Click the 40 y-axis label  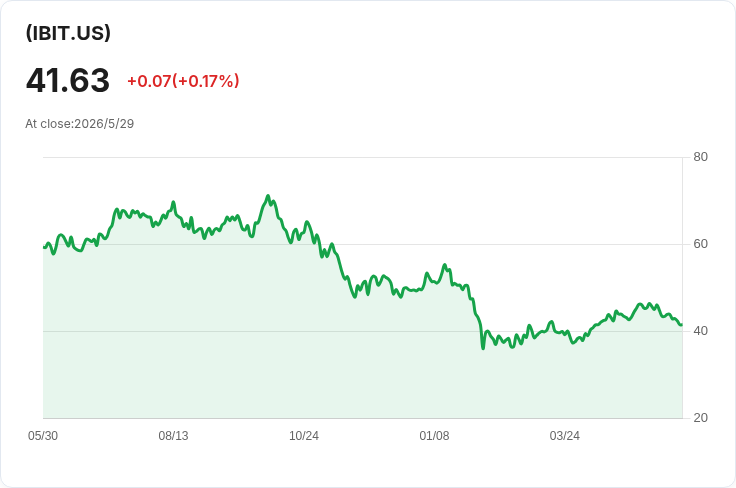point(700,331)
